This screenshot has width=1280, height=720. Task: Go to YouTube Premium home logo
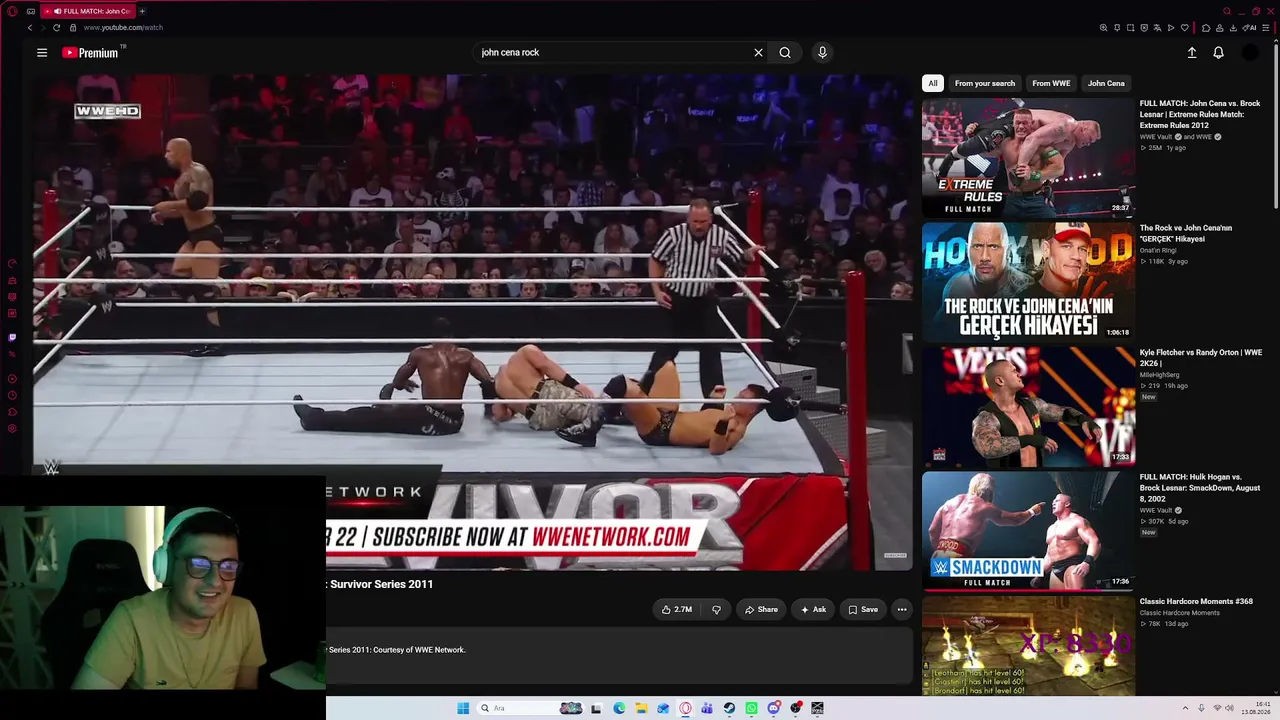point(91,53)
